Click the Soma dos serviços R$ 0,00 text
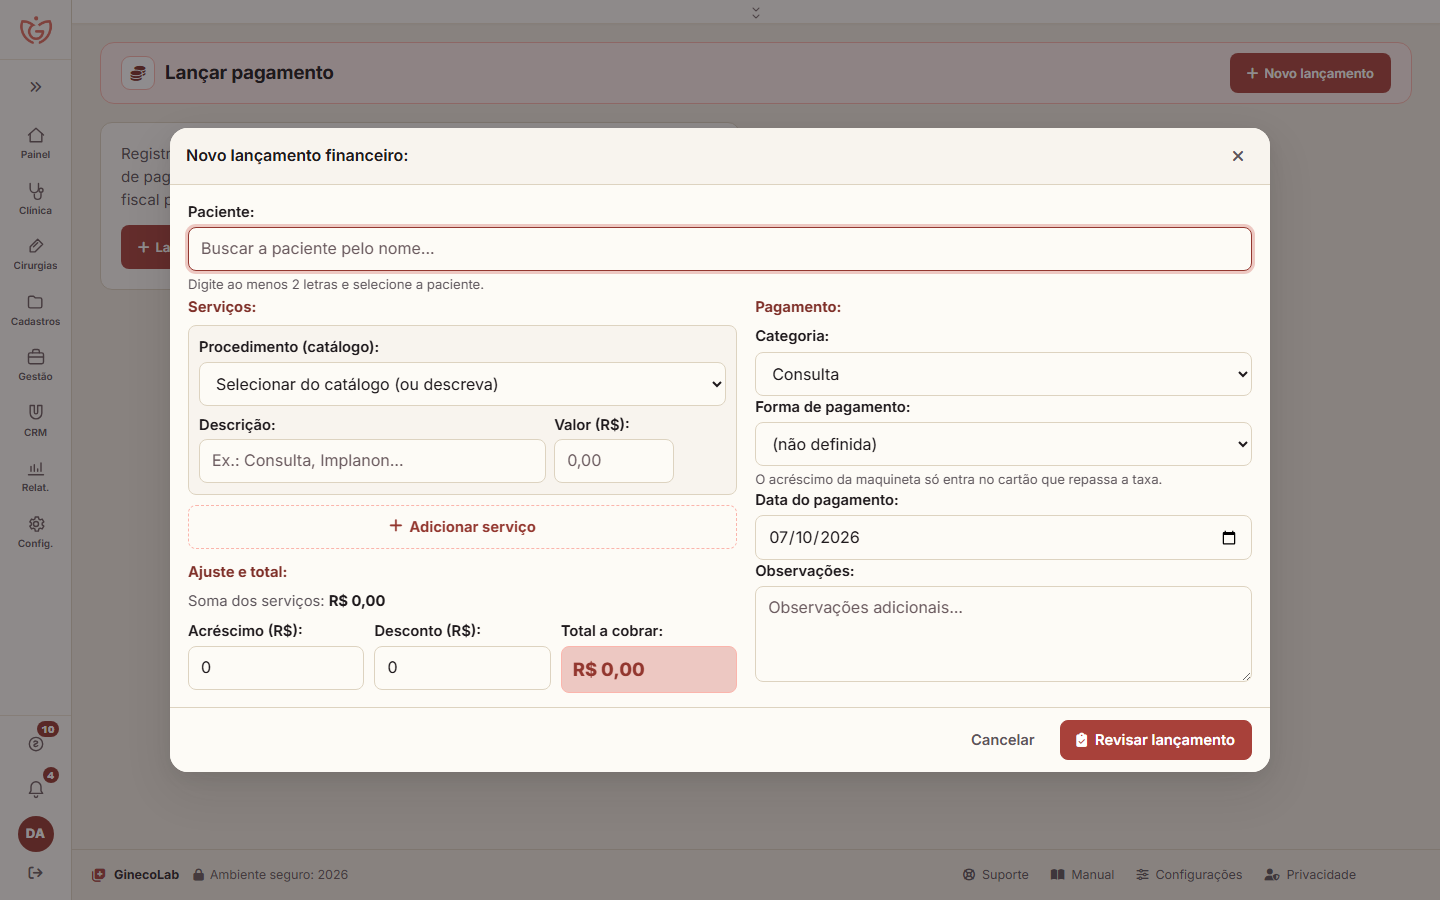Image resolution: width=1440 pixels, height=900 pixels. 287,601
